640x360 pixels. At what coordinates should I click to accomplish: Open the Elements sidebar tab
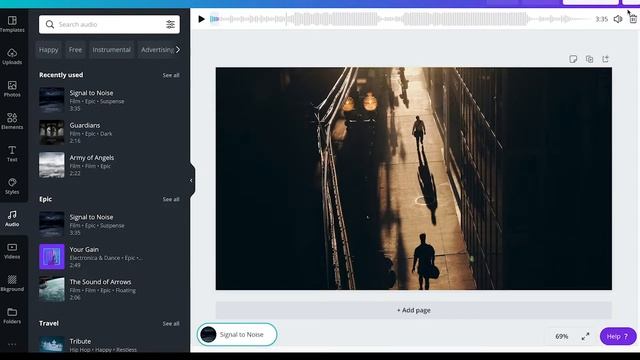point(12,121)
